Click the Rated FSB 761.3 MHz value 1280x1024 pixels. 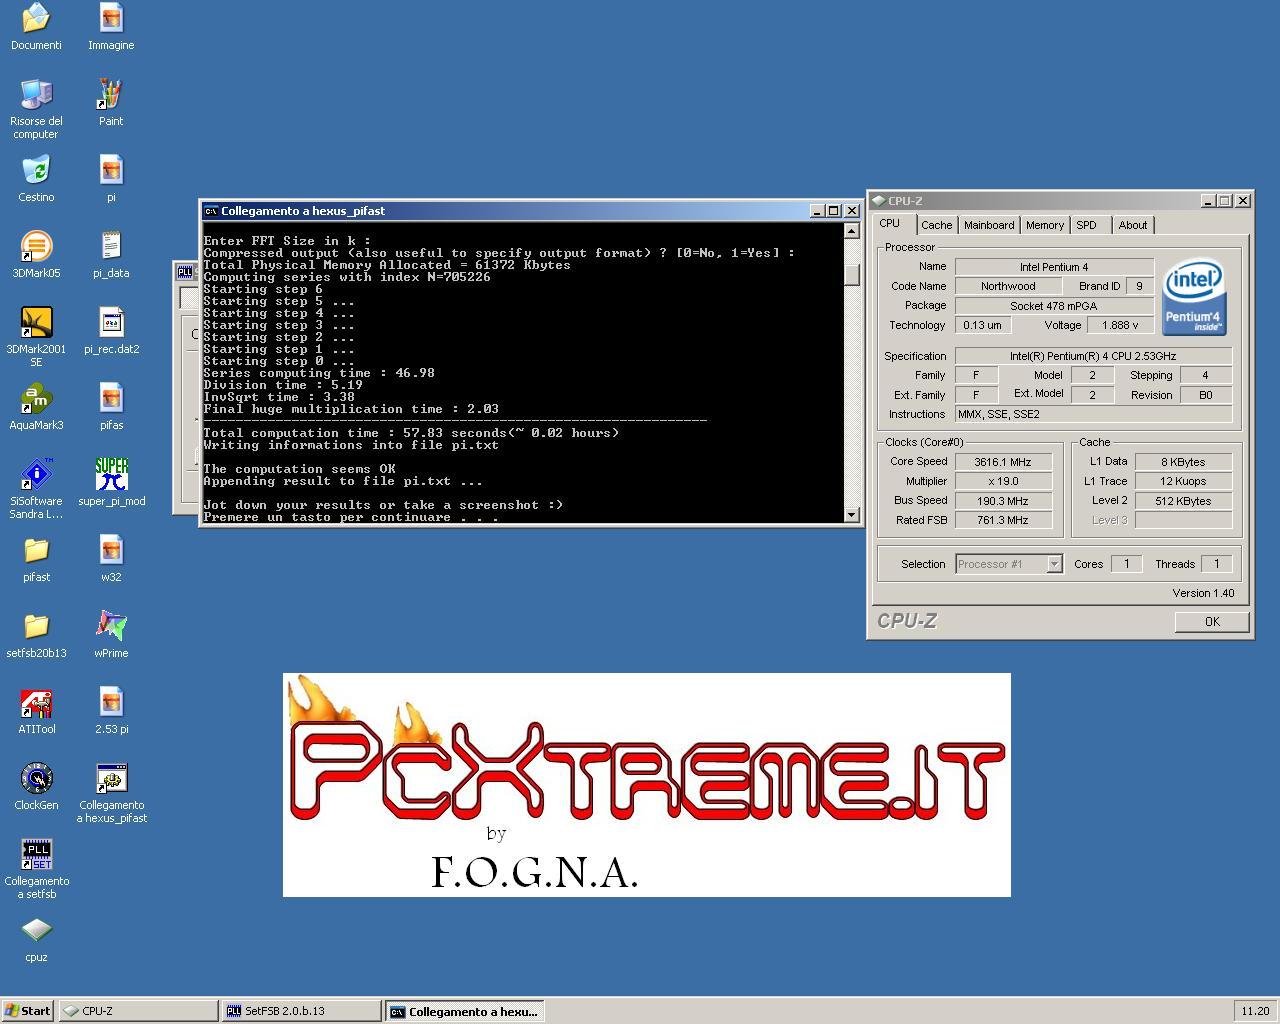1003,520
